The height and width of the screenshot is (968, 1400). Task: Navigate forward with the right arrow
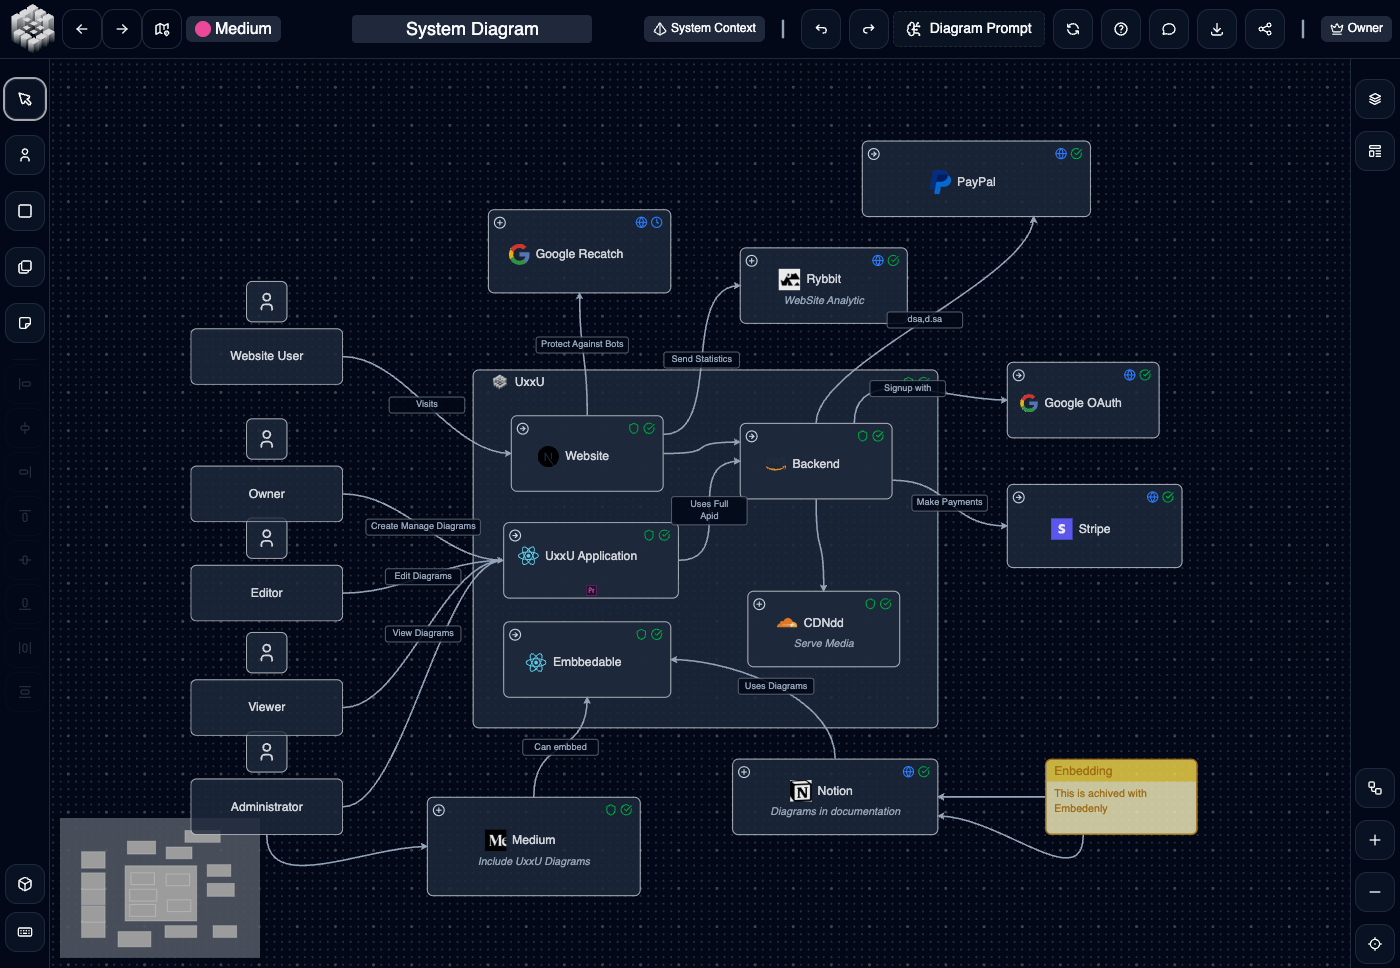point(122,29)
